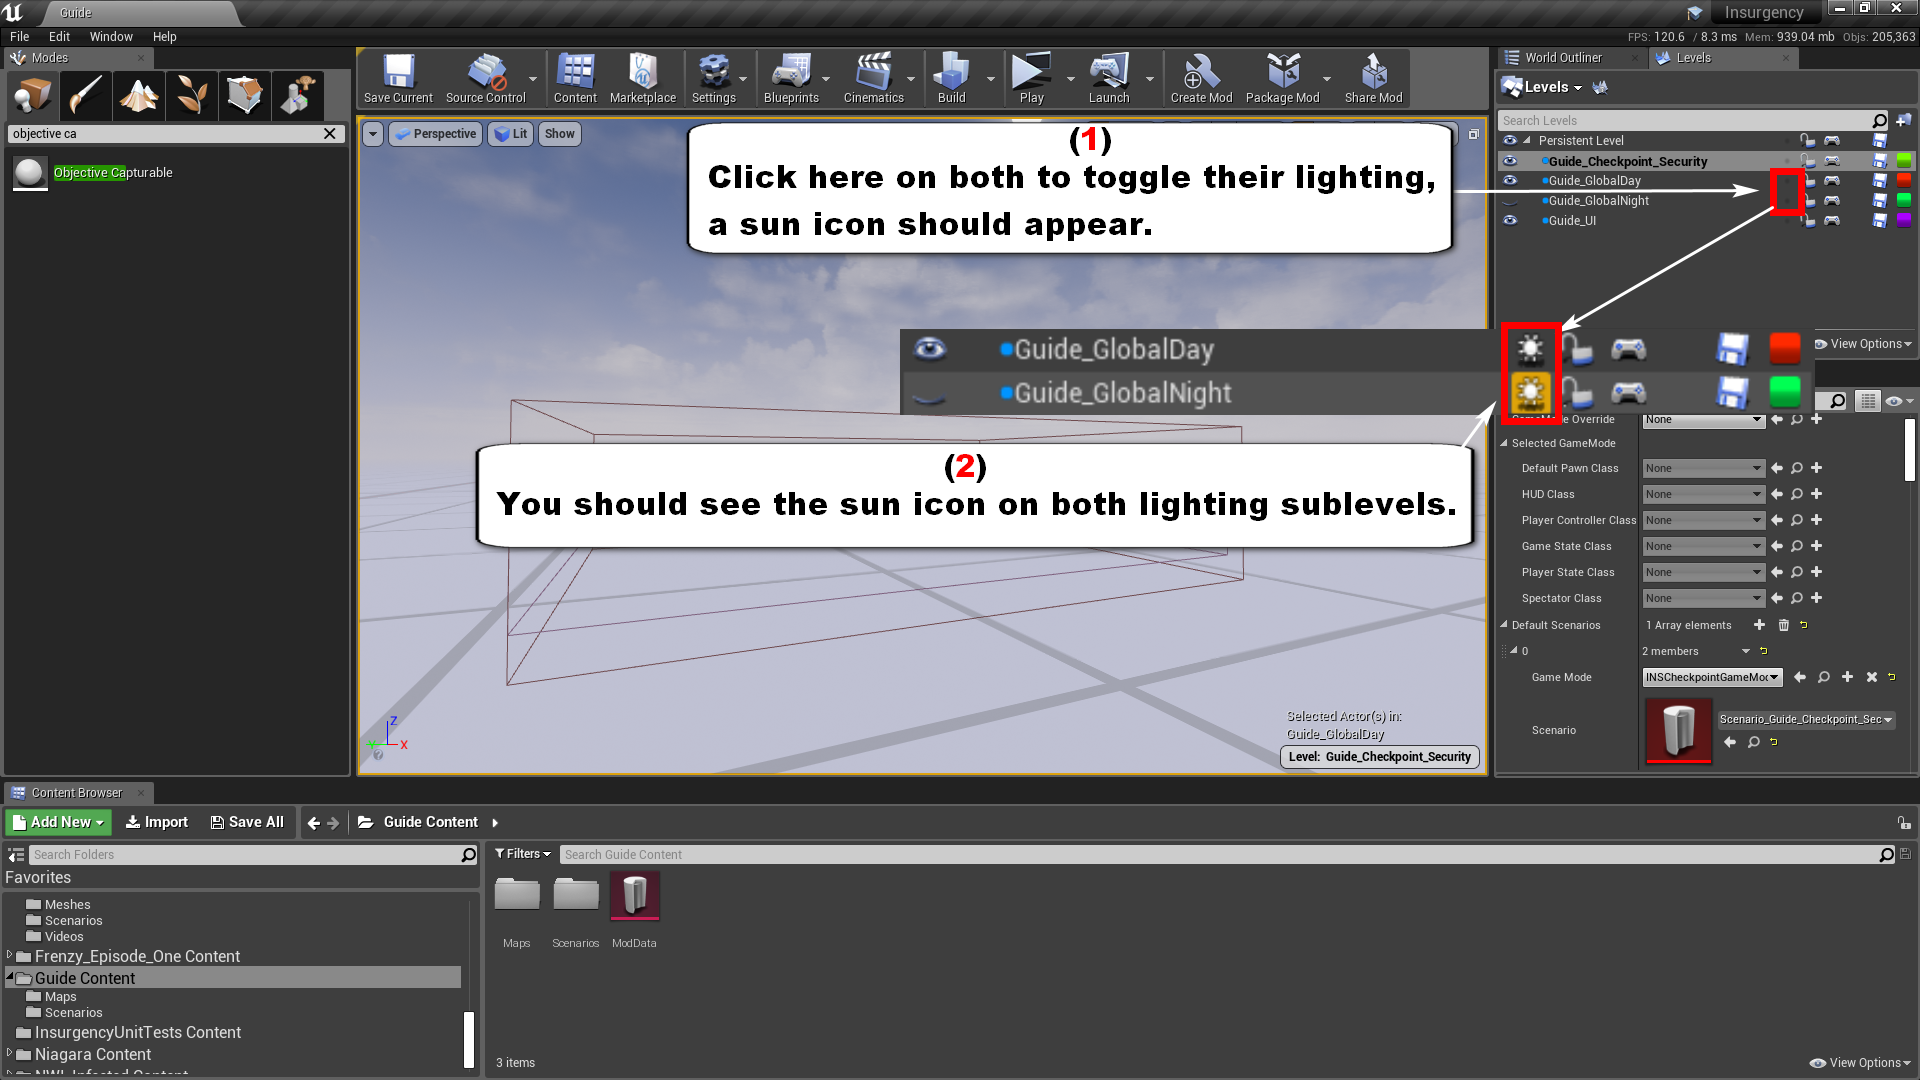Click the Save All button

click(247, 822)
